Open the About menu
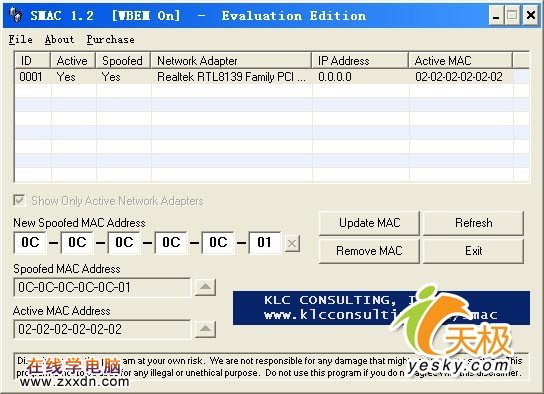 click(x=59, y=40)
